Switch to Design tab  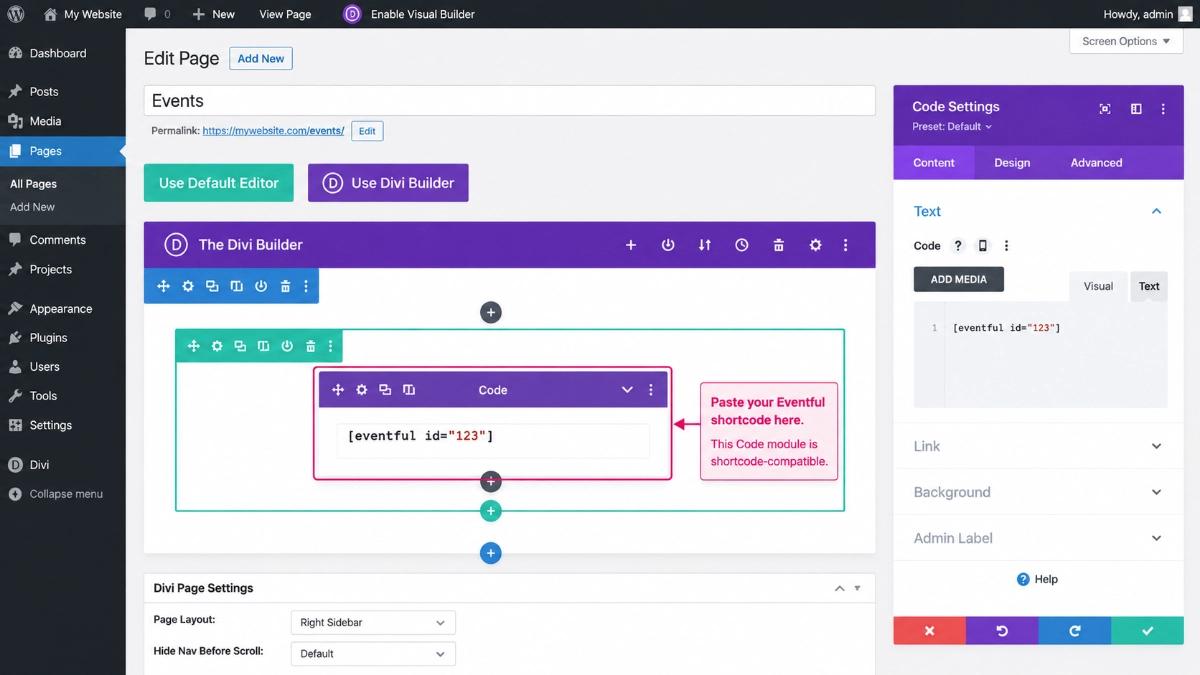[1012, 163]
